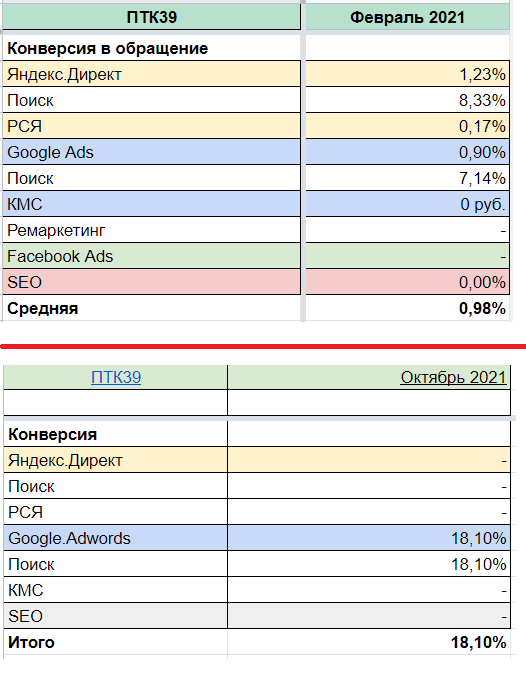
Task: Select the grey SEO row in lower table
Action: click(257, 616)
